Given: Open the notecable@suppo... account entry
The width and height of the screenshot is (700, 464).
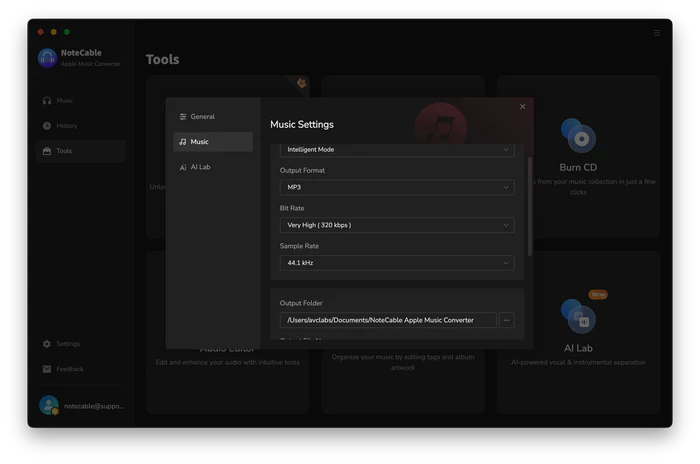Looking at the screenshot, I should [x=94, y=406].
